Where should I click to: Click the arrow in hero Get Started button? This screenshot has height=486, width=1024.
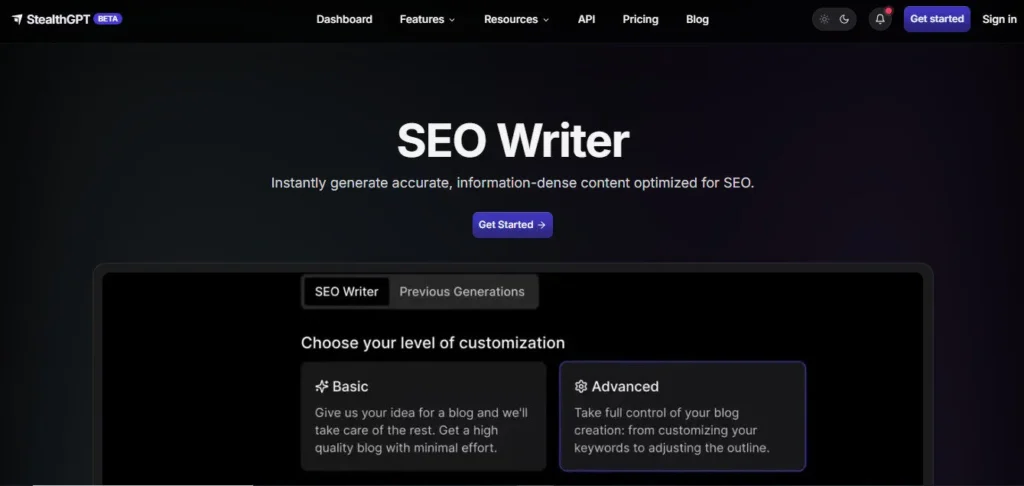542,225
